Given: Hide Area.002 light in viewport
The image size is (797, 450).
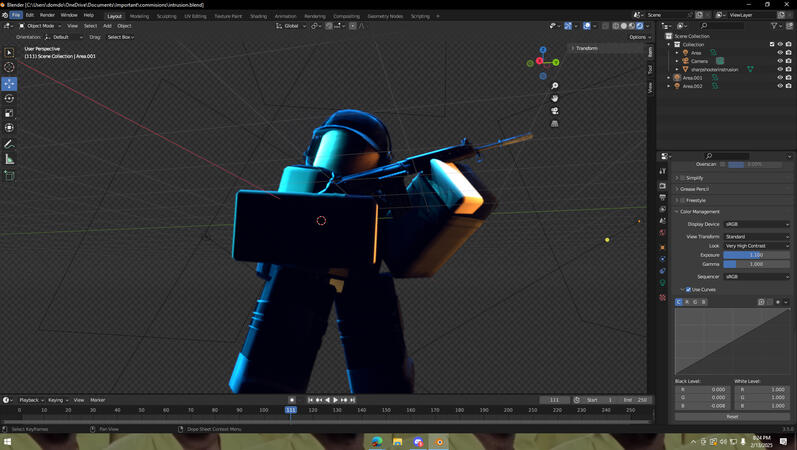Looking at the screenshot, I should coord(780,86).
